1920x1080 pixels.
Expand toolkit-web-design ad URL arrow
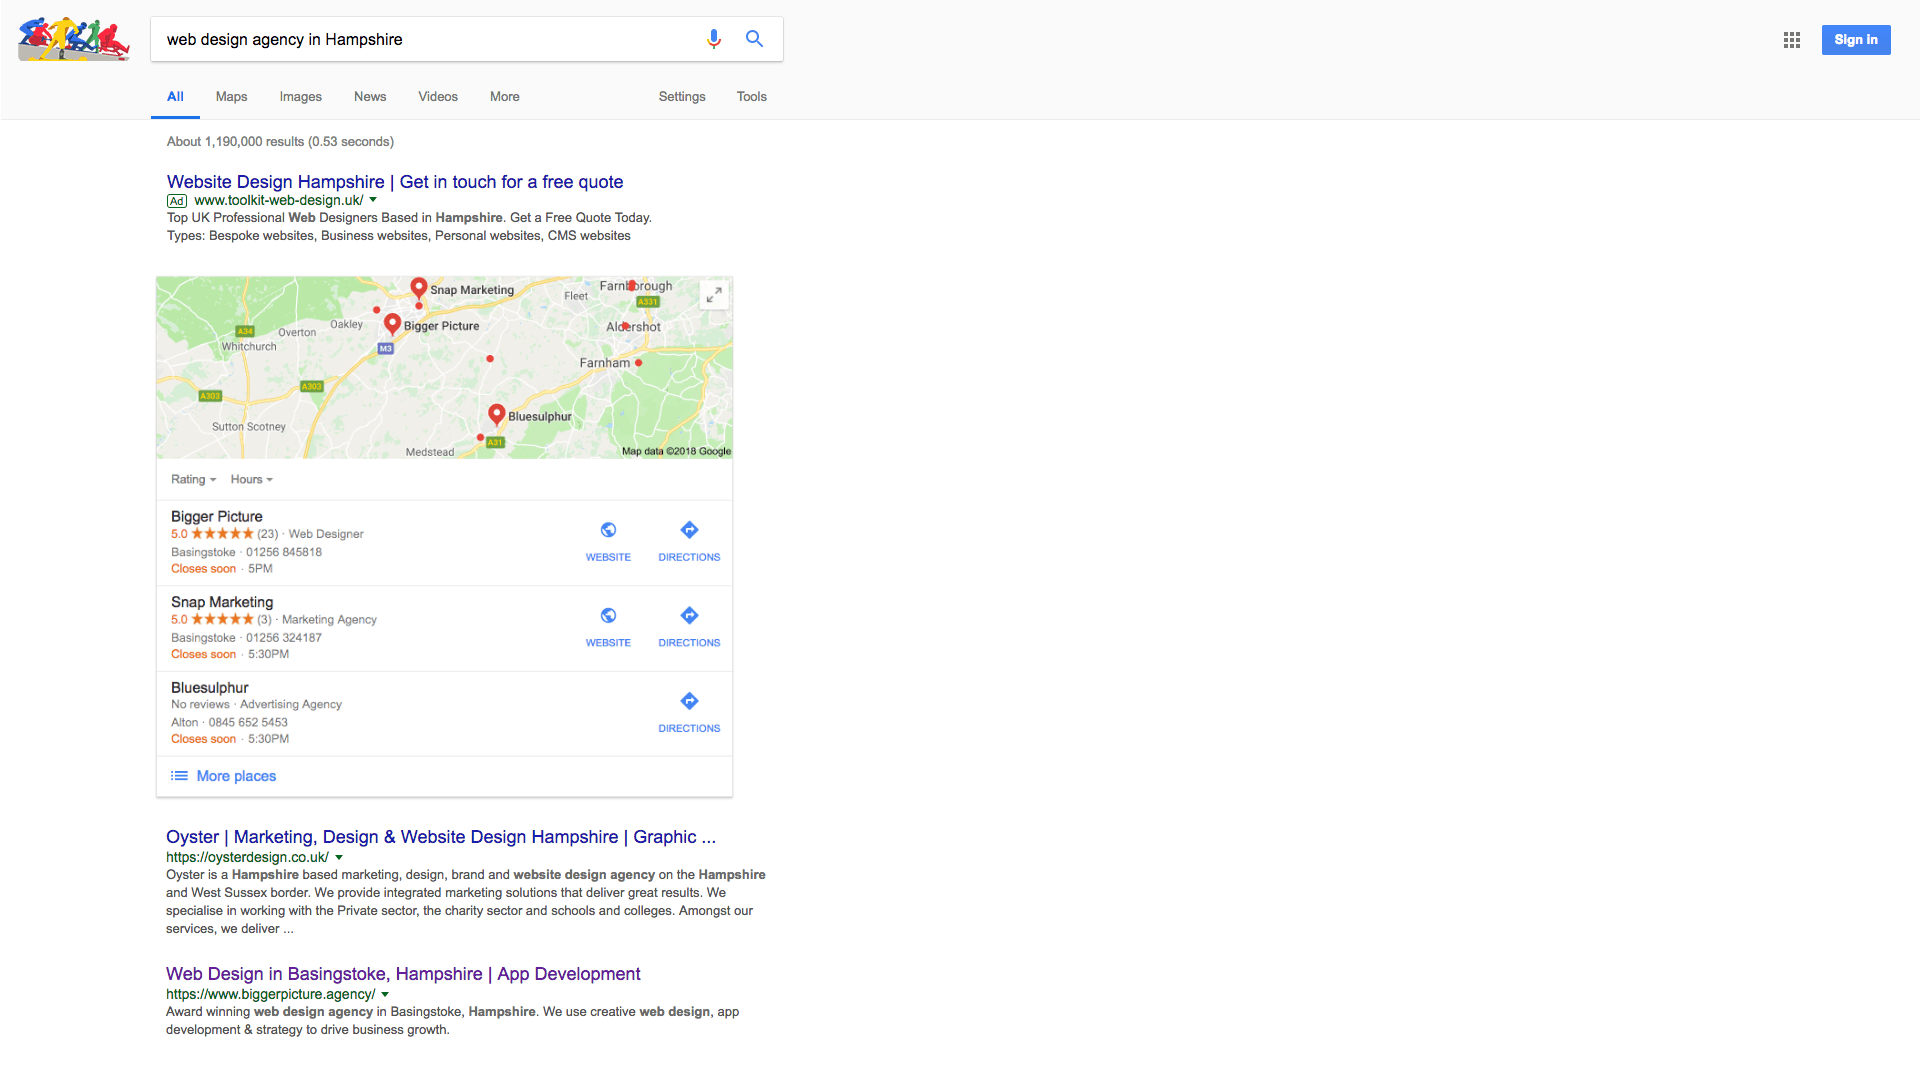tap(373, 200)
